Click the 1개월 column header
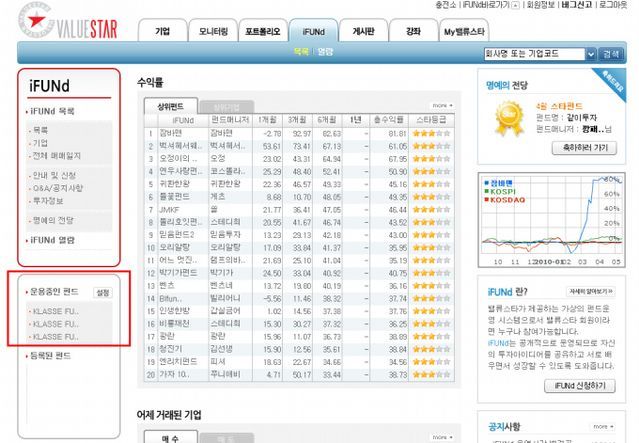 (267, 120)
